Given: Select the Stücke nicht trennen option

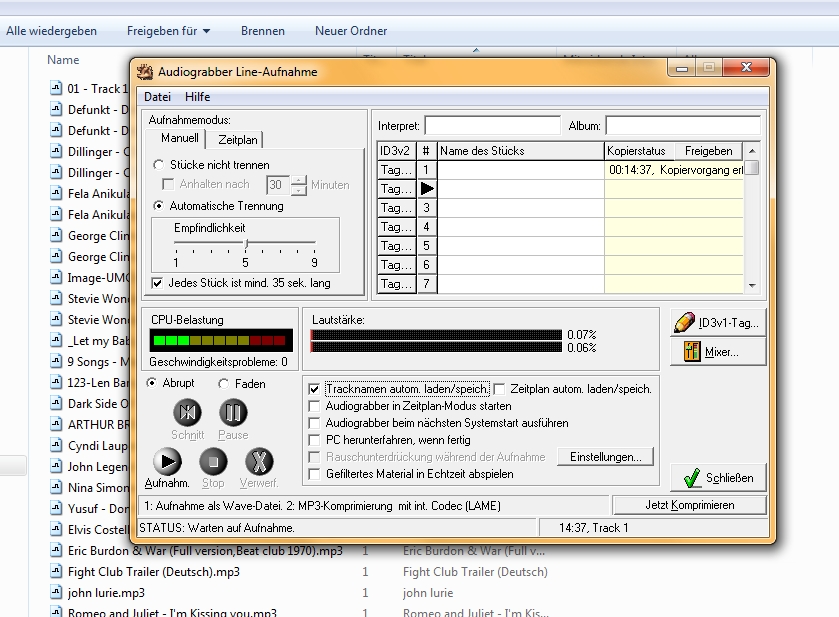Looking at the screenshot, I should (x=158, y=165).
